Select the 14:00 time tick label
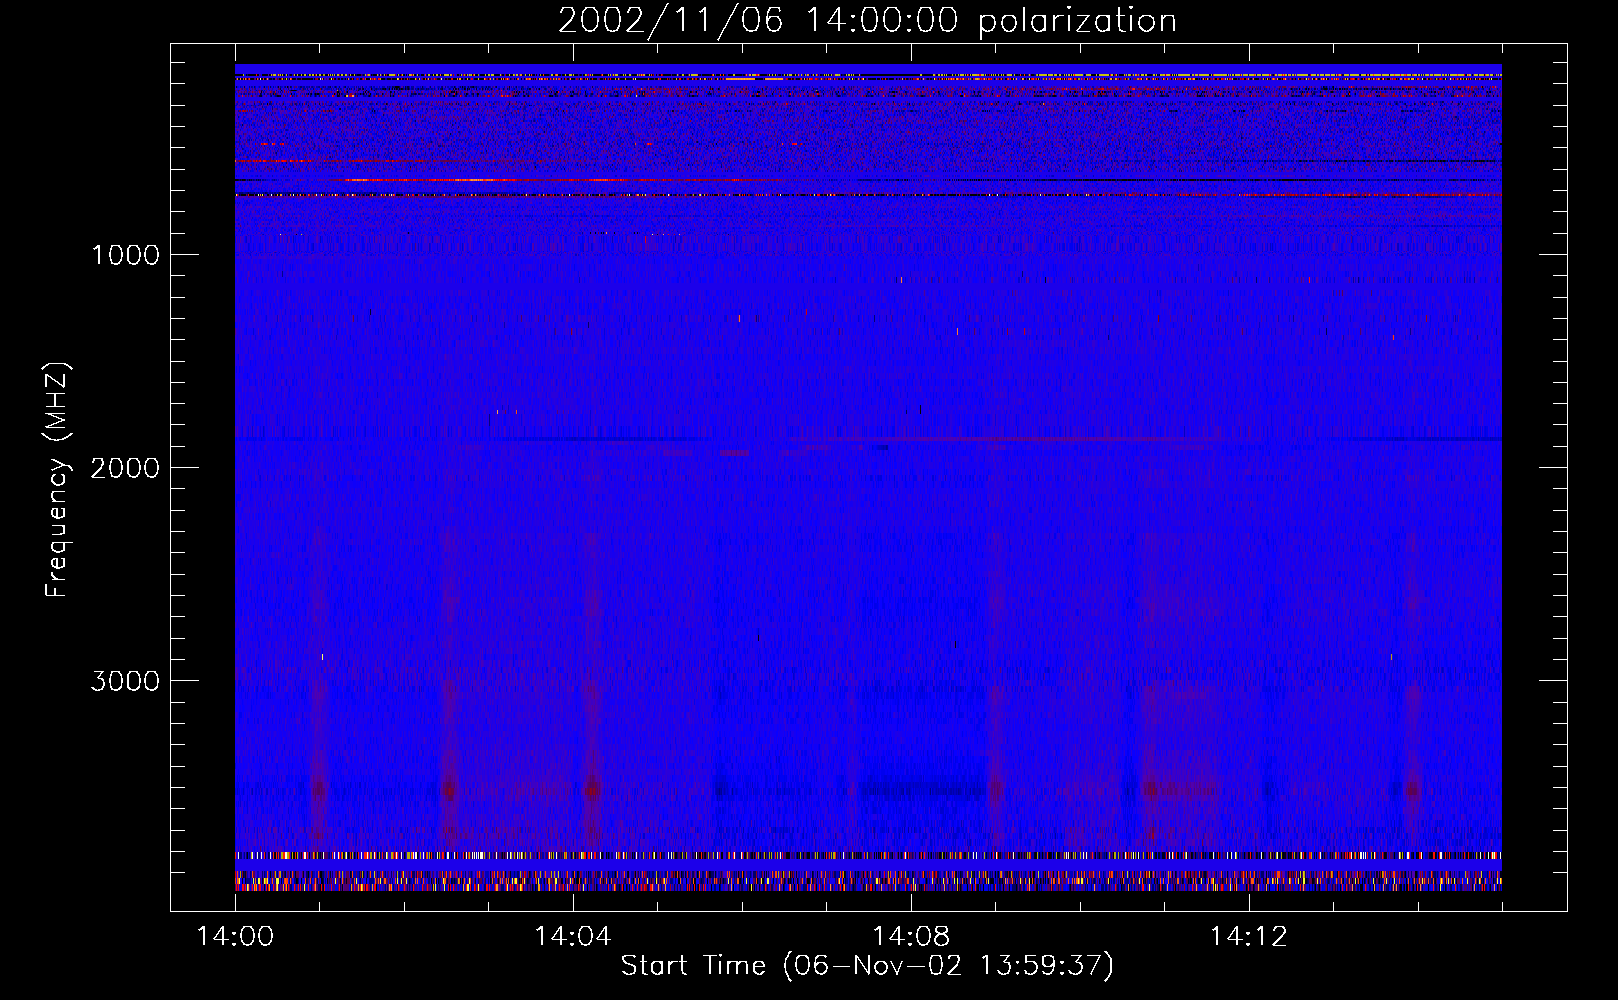The image size is (1618, 1000). 235,937
